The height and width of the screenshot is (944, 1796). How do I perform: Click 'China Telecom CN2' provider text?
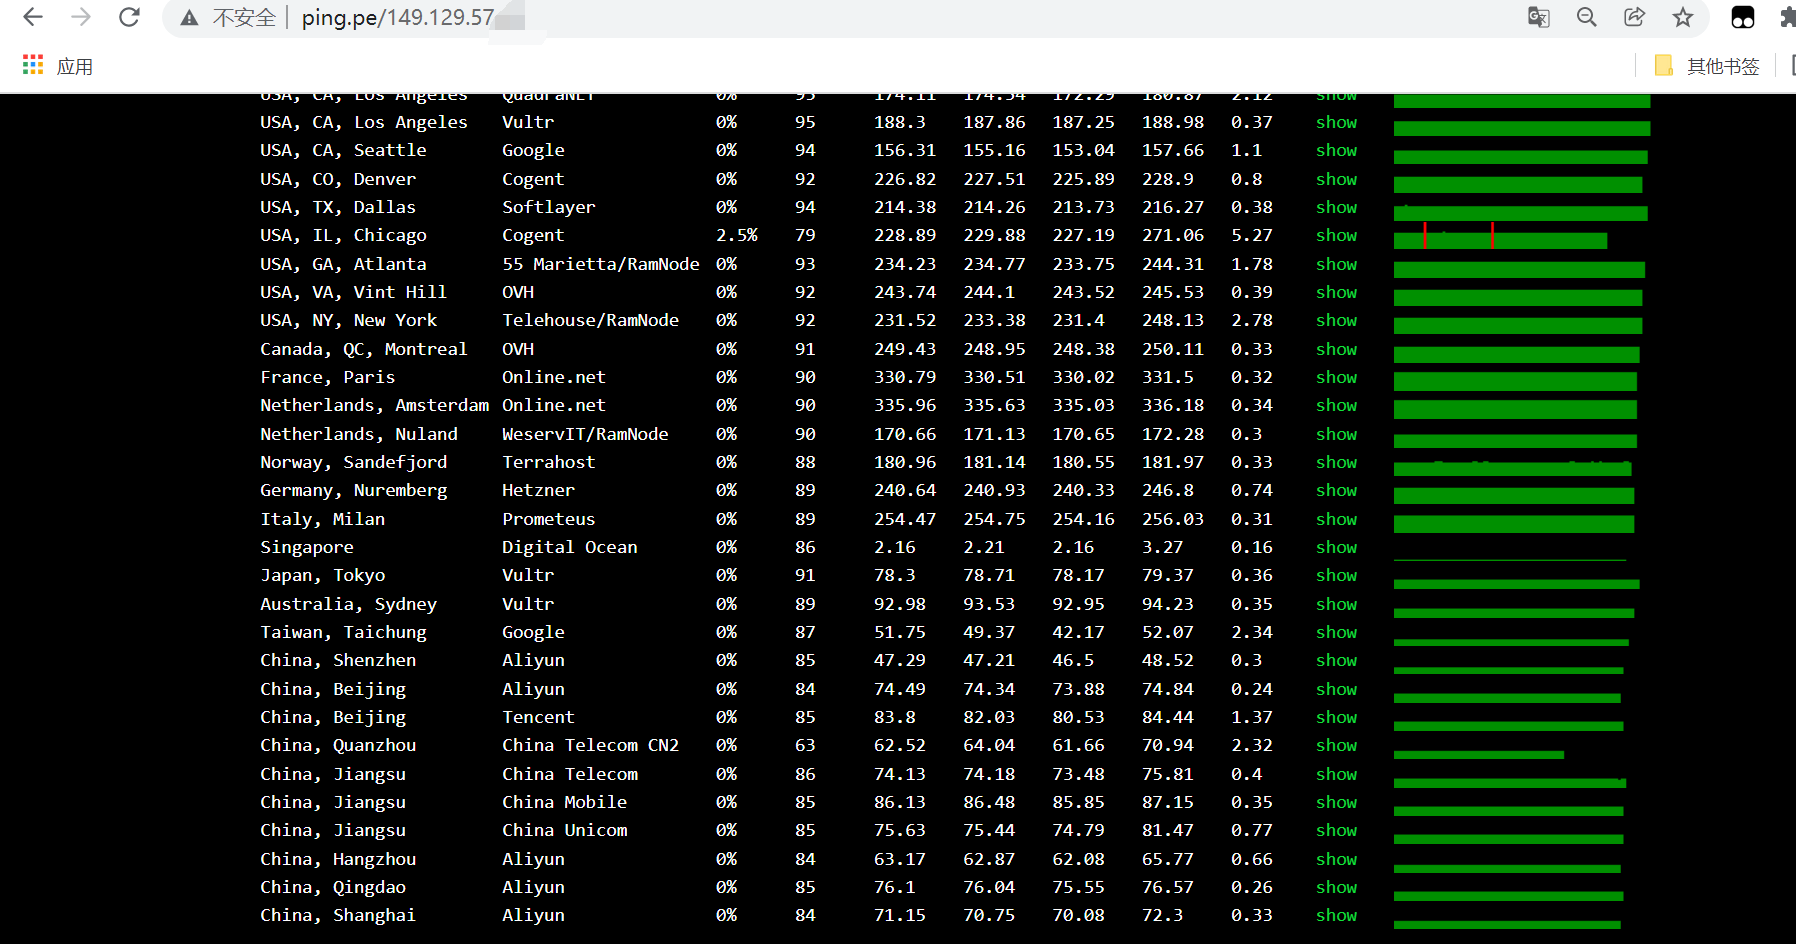point(590,745)
